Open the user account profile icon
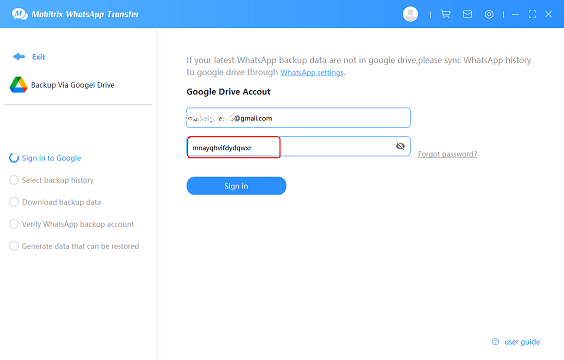Screen dimensions: 564x360 (410, 14)
